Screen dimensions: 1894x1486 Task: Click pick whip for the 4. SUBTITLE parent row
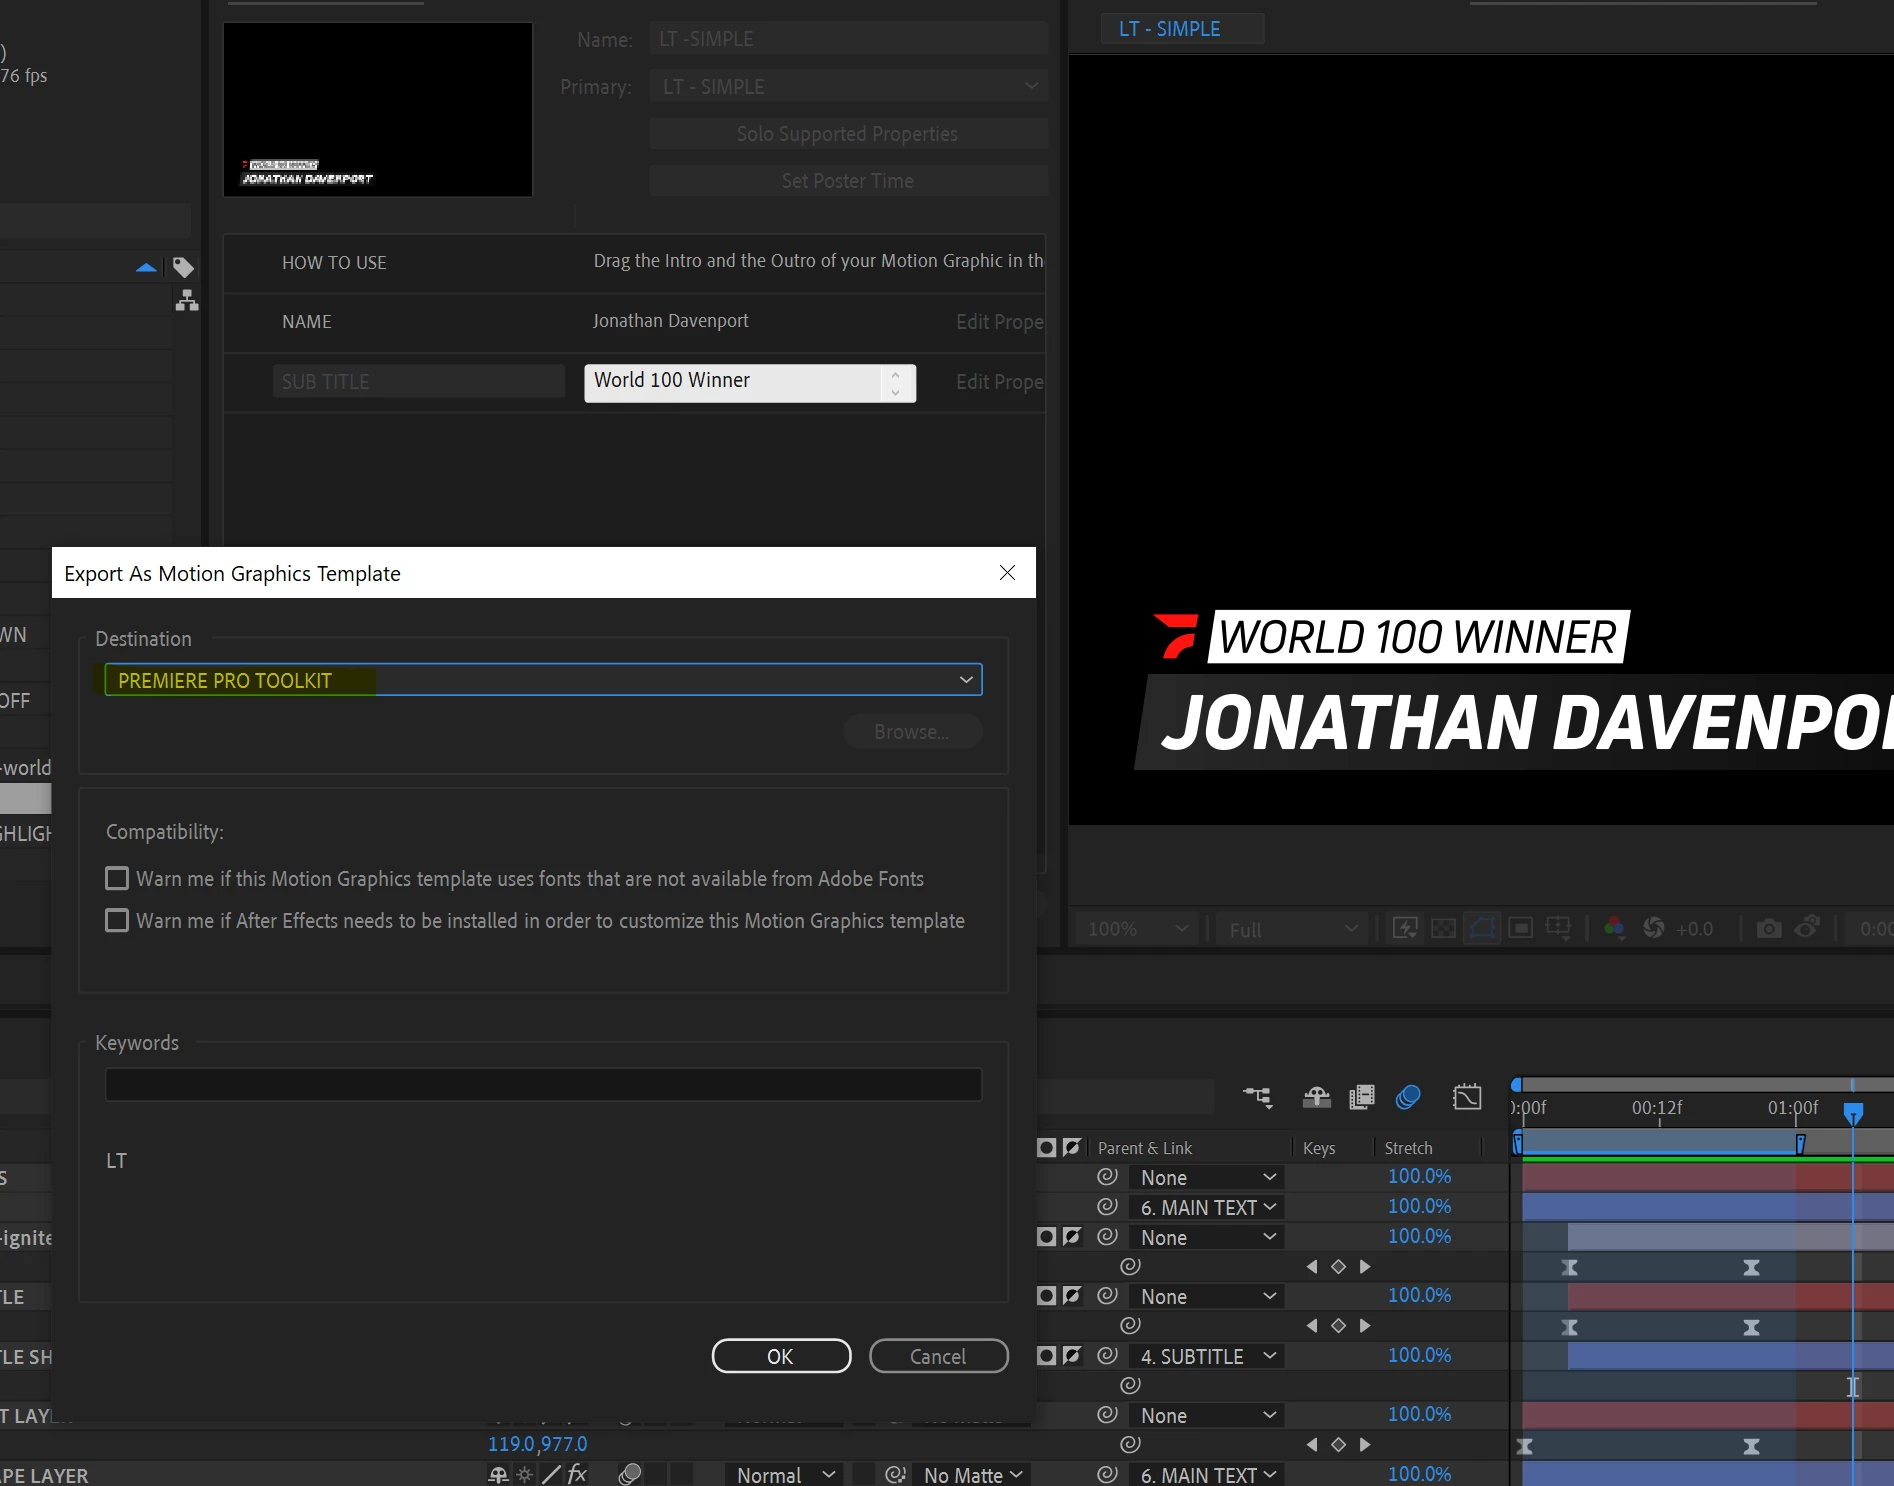click(x=1107, y=1356)
